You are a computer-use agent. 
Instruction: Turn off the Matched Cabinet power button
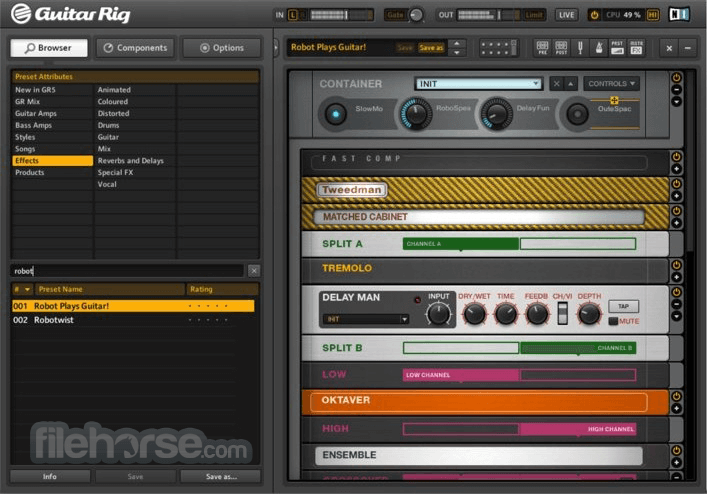click(x=676, y=211)
